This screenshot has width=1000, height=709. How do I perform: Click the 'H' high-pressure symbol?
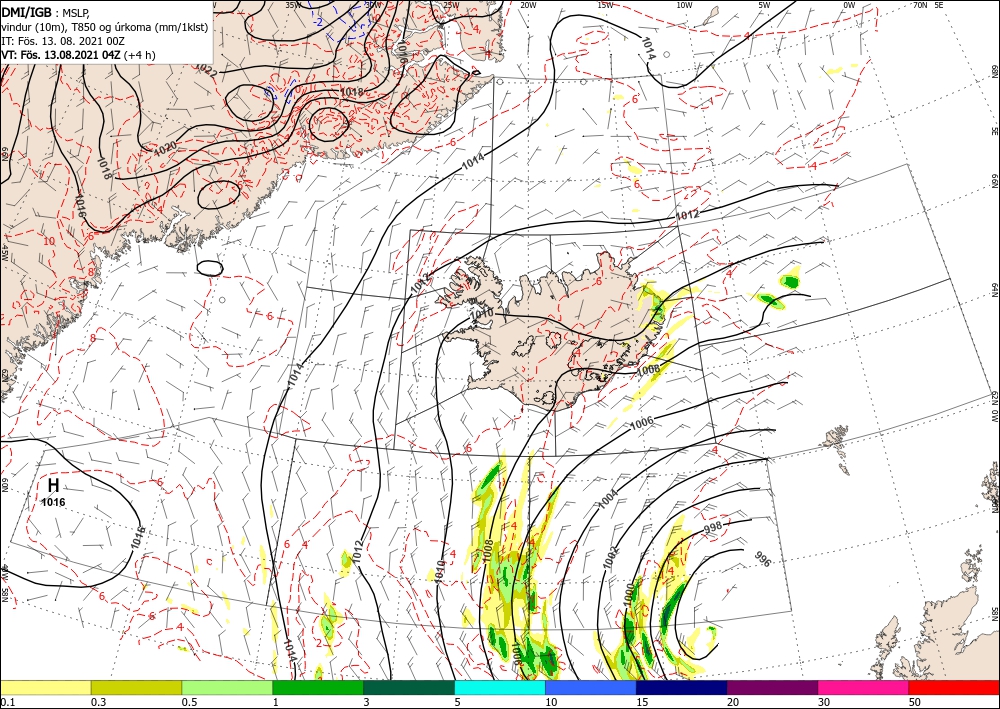tap(54, 486)
